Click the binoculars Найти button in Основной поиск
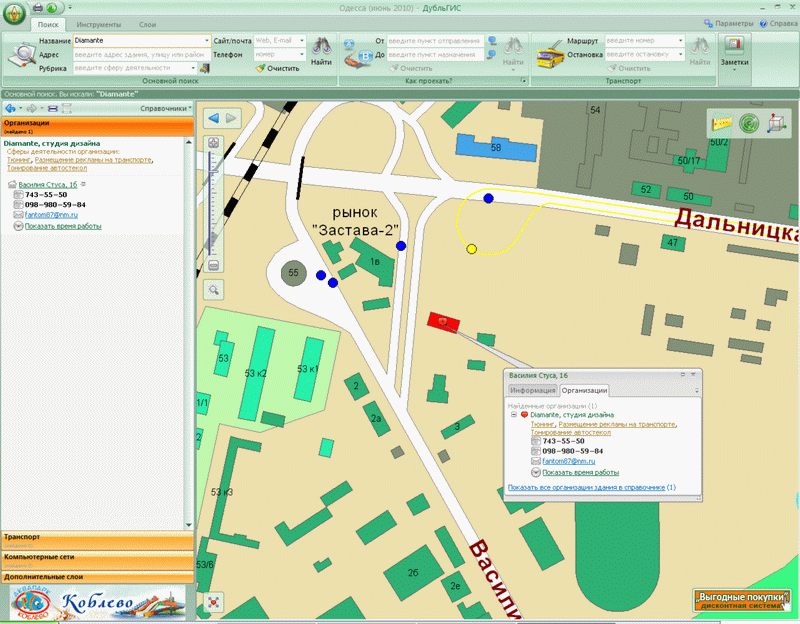 [321, 52]
